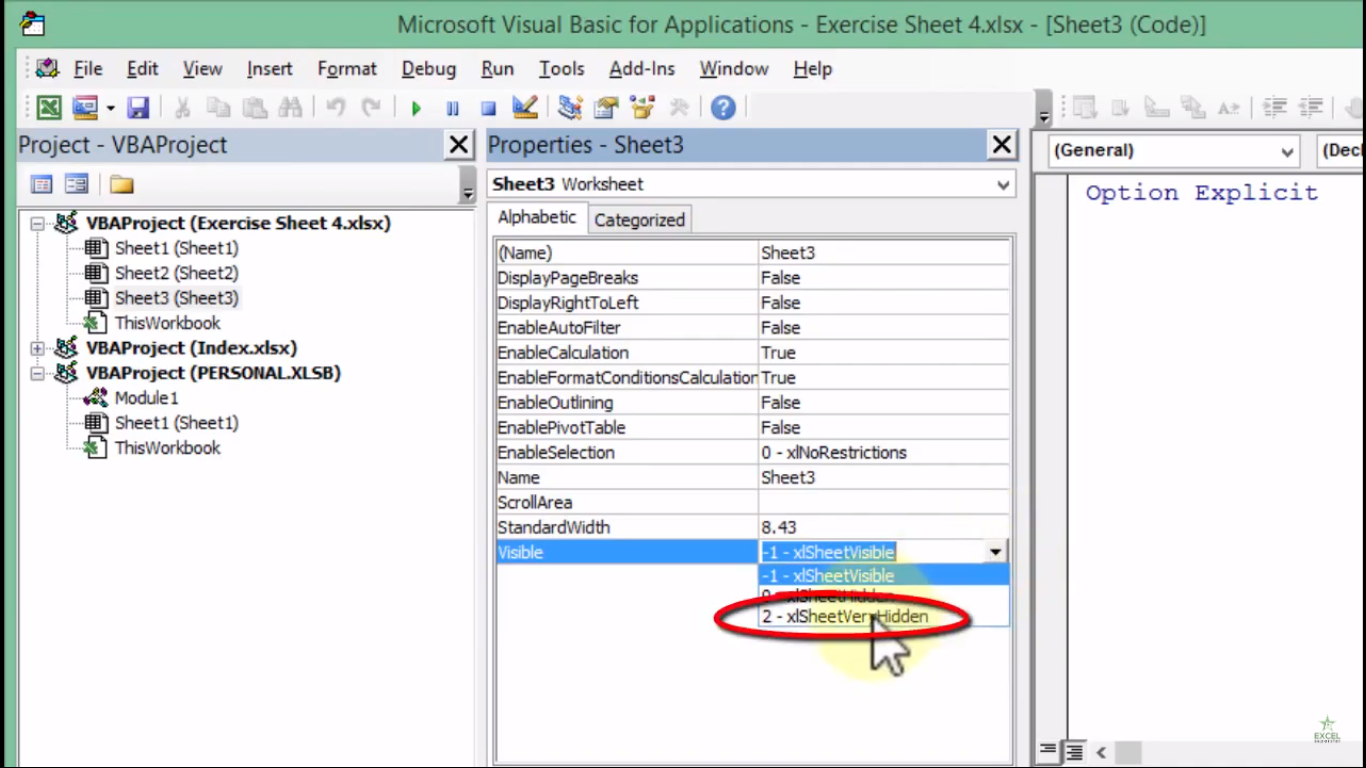The height and width of the screenshot is (768, 1366).
Task: Click the Redo arrow icon
Action: (x=371, y=107)
